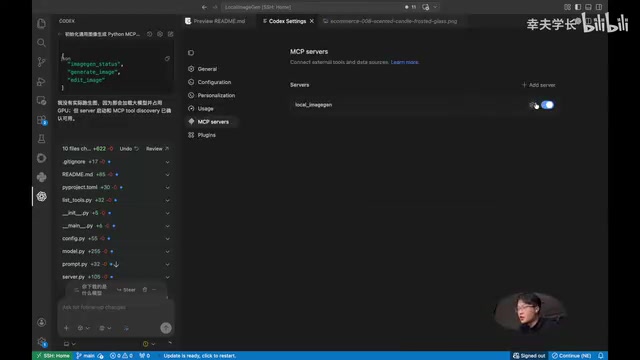This screenshot has height=360, width=640.
Task: Click Update is ready restart notice
Action: (200, 356)
